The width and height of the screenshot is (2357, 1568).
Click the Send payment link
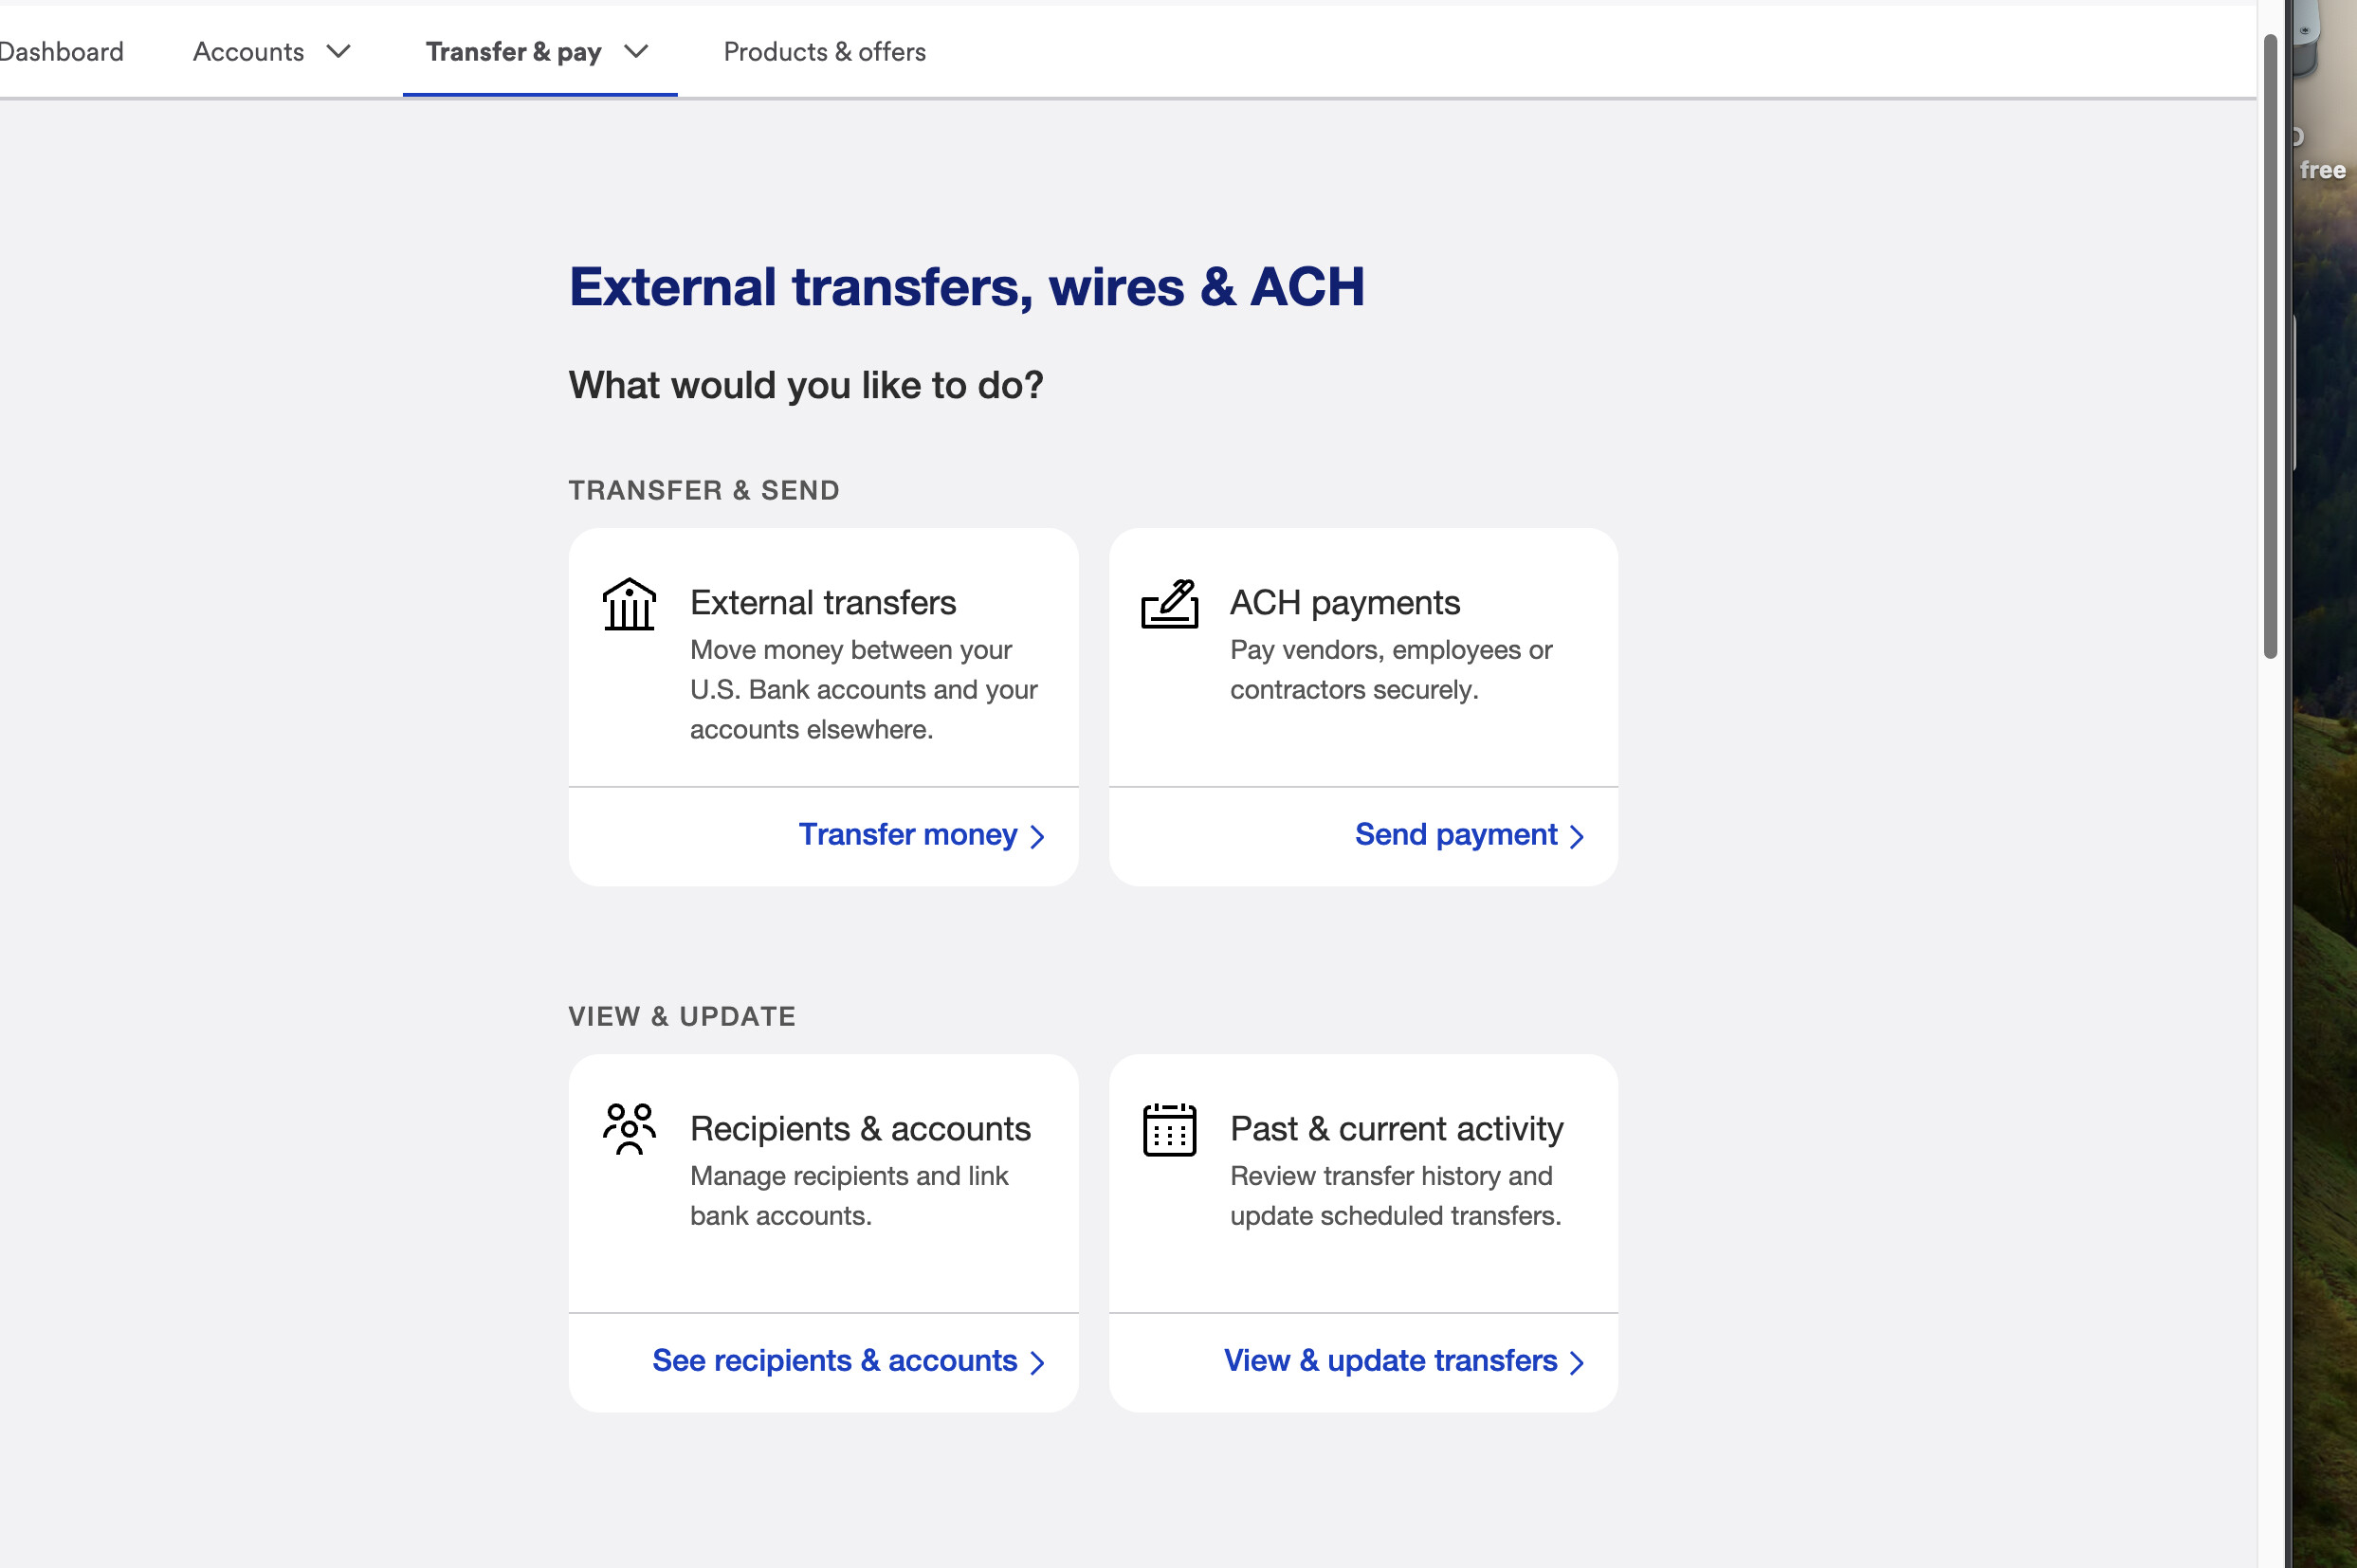coord(1455,835)
